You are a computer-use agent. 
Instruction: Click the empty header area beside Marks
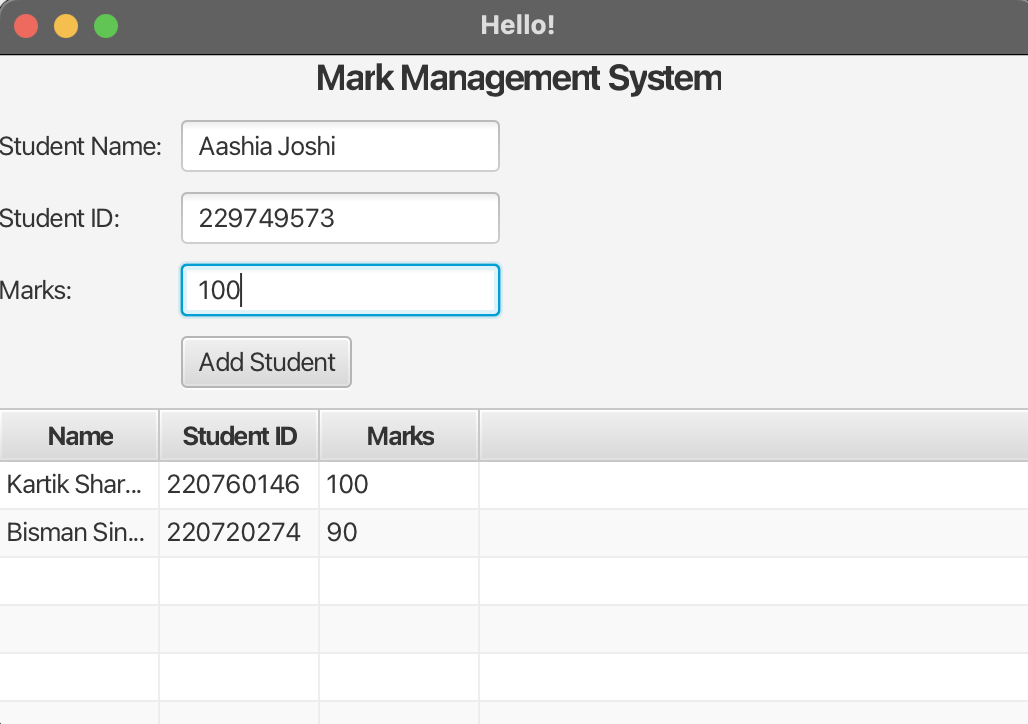tap(750, 435)
